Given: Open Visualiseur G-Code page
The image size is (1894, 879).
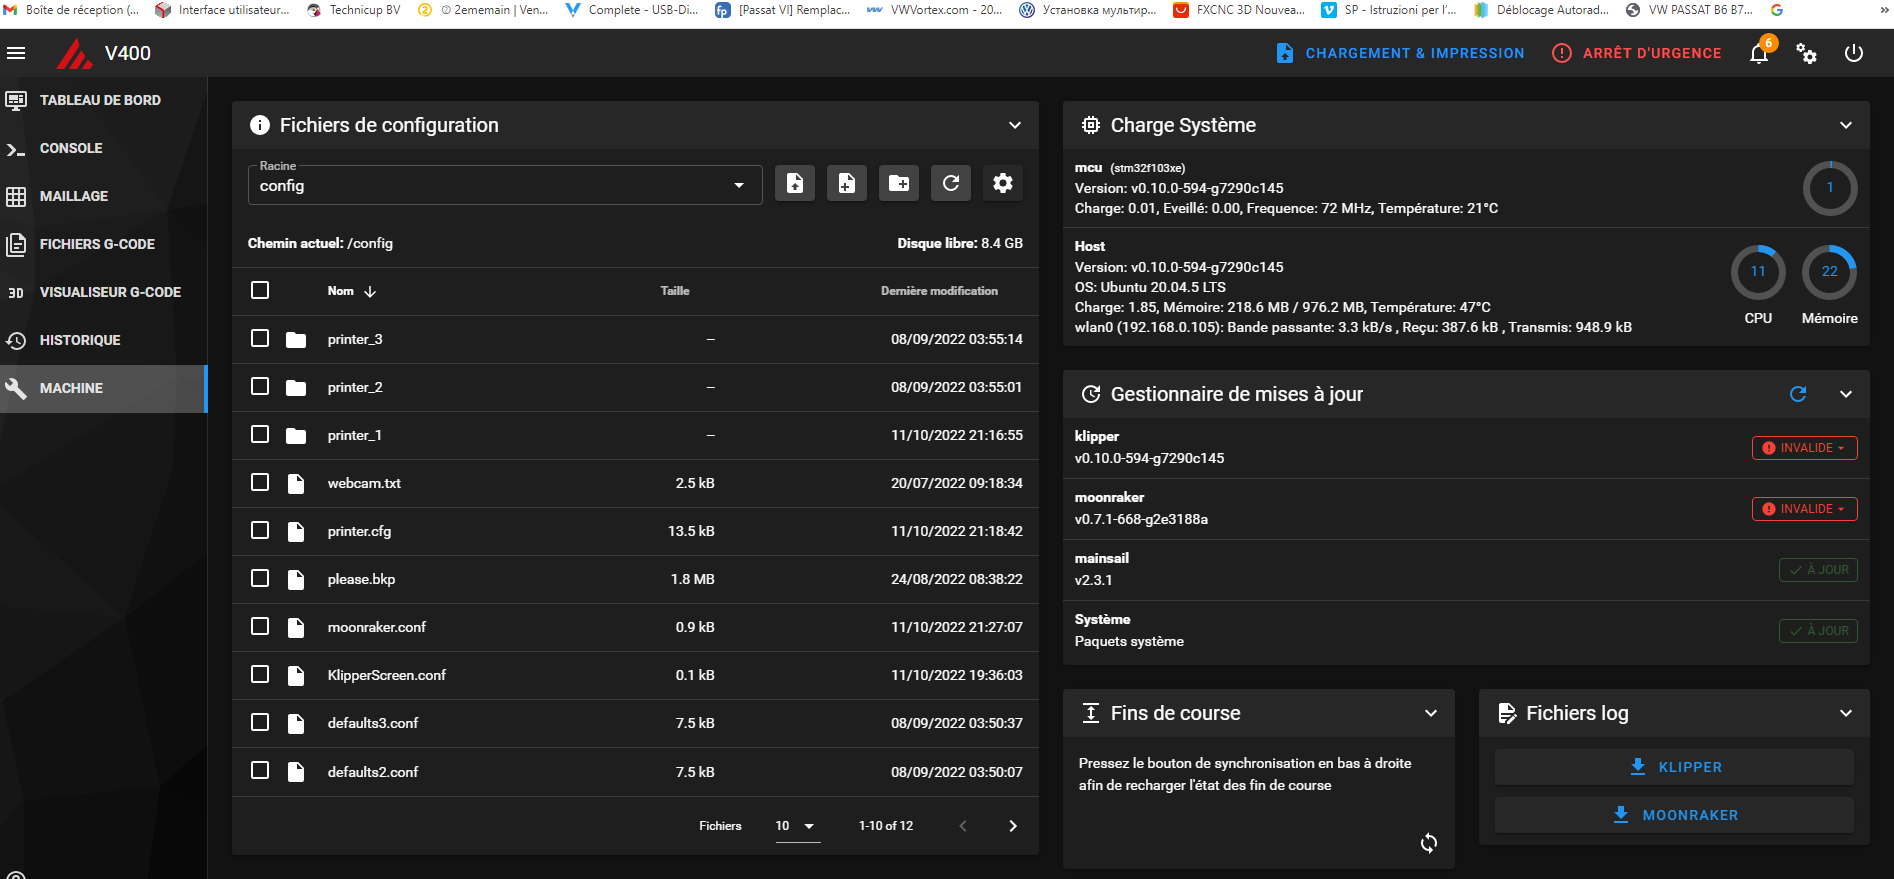Looking at the screenshot, I should point(103,292).
